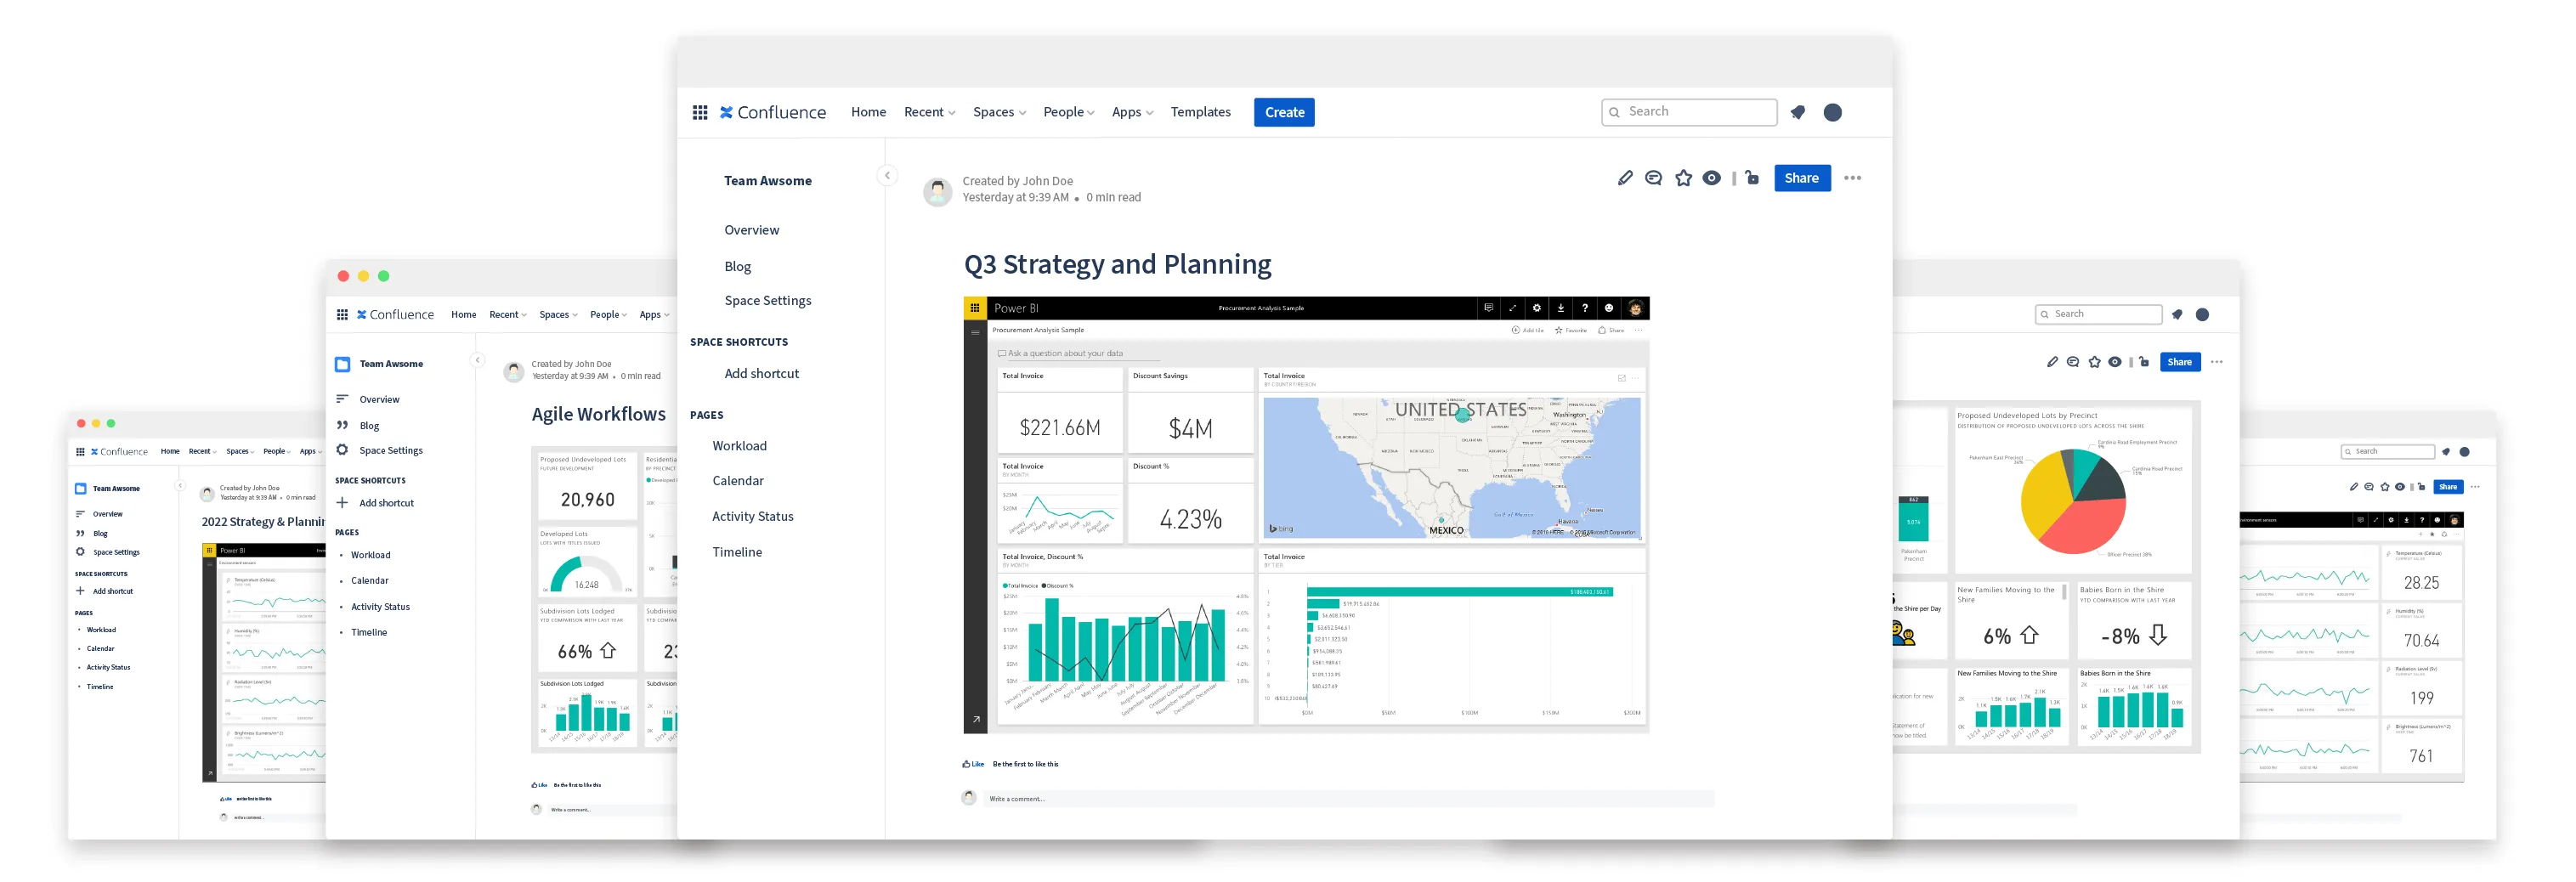Focus the 'Write a comment' field on the Q3 page

coord(1349,799)
